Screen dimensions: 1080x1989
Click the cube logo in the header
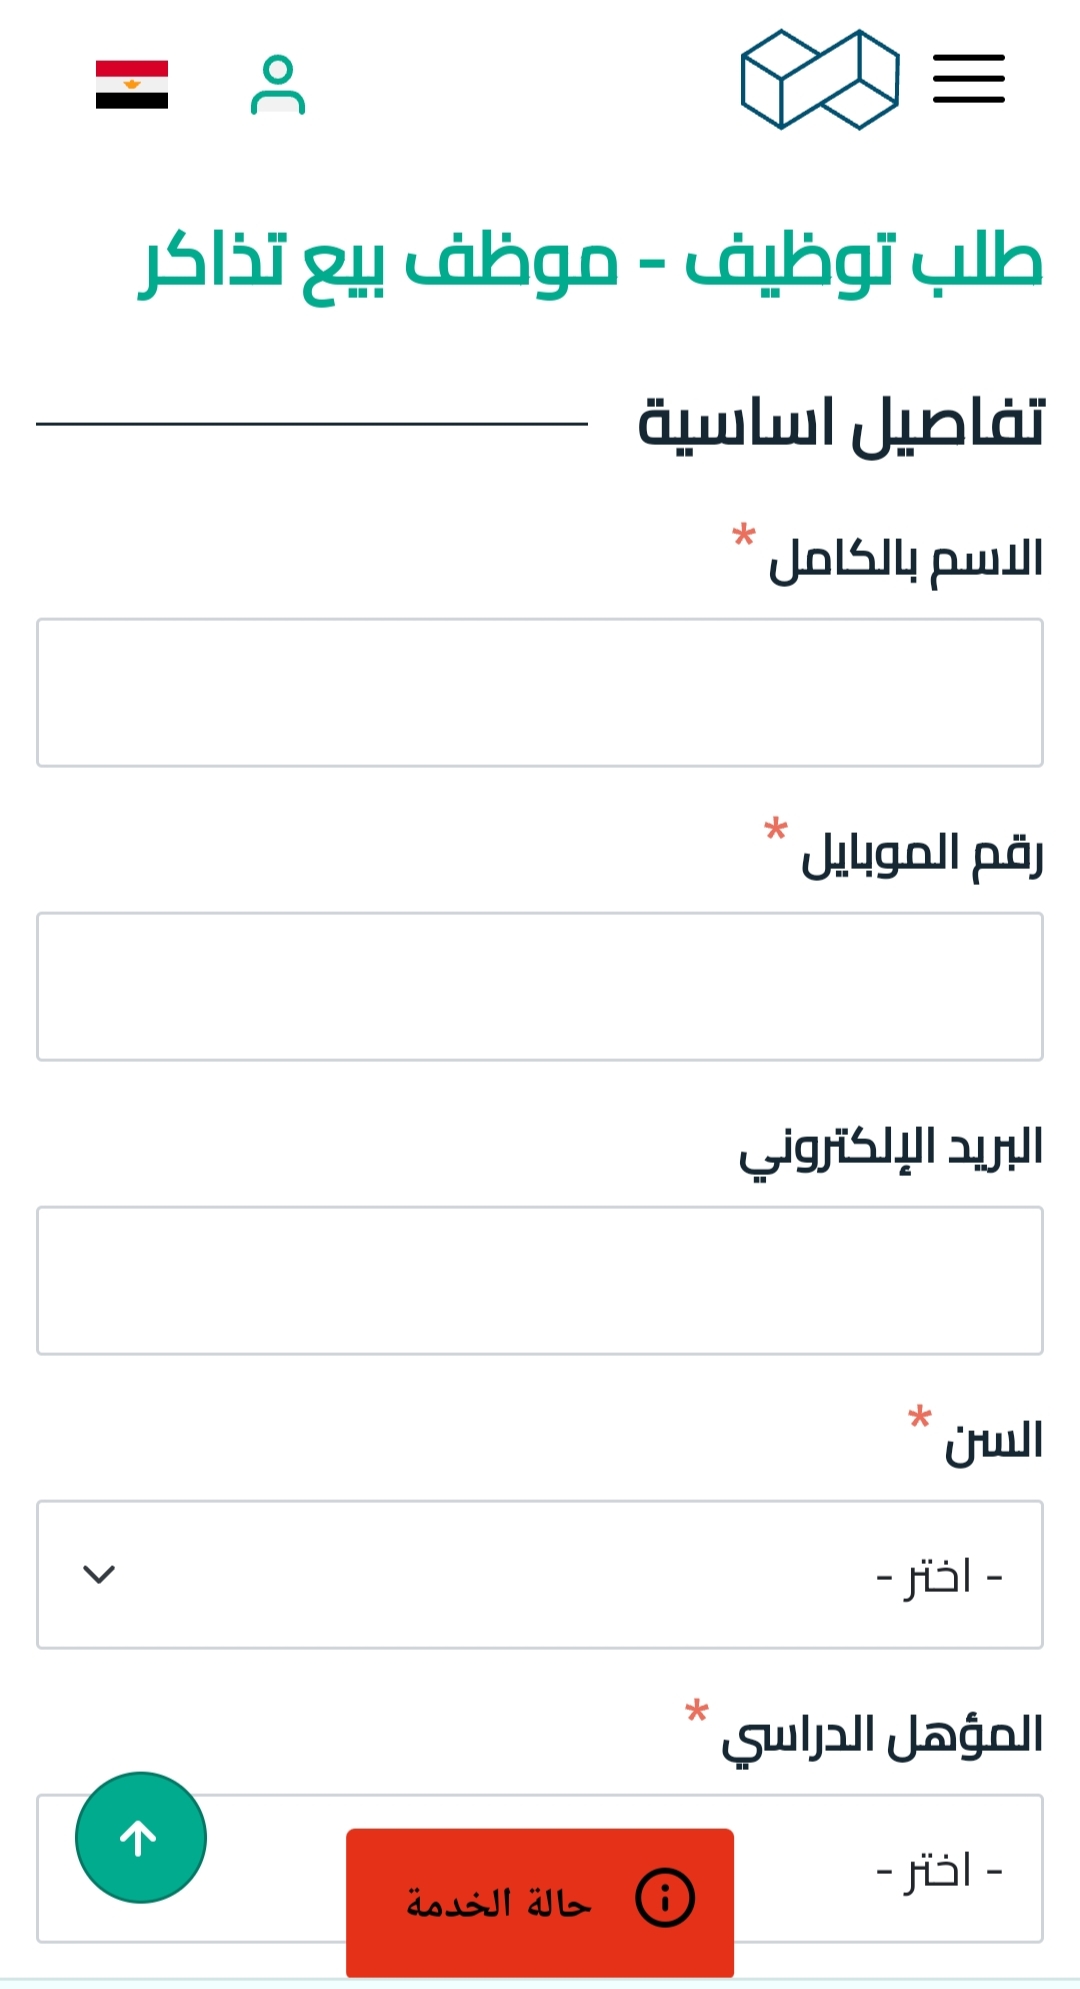click(819, 79)
